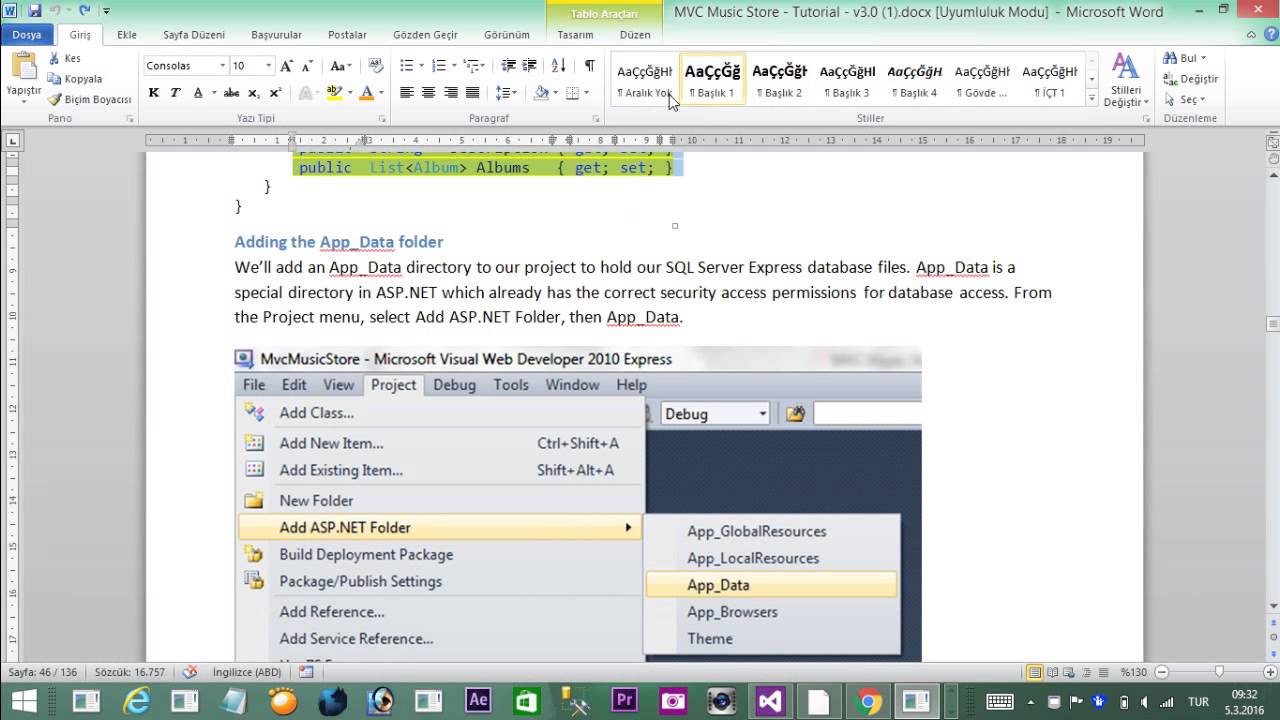The width and height of the screenshot is (1280, 720).
Task: Click the grow font icon
Action: (x=287, y=66)
